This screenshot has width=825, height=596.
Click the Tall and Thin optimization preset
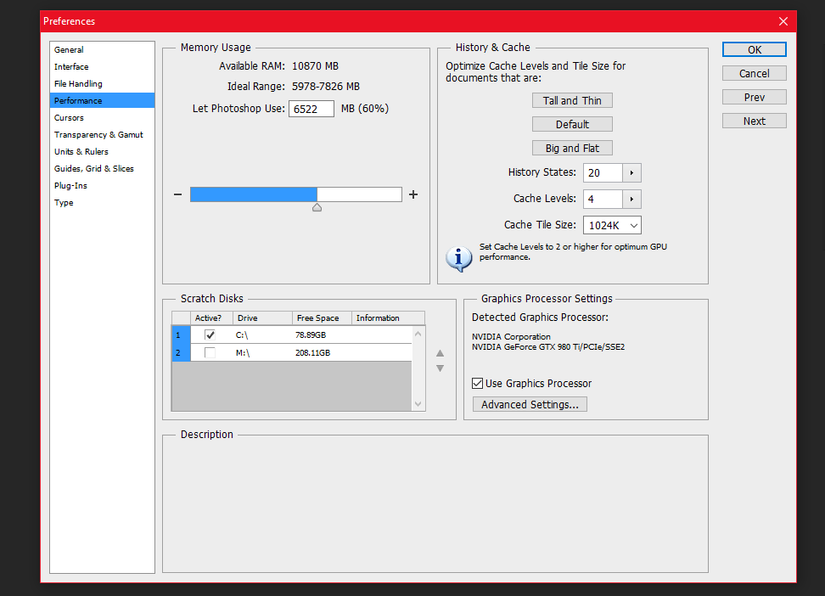point(572,100)
